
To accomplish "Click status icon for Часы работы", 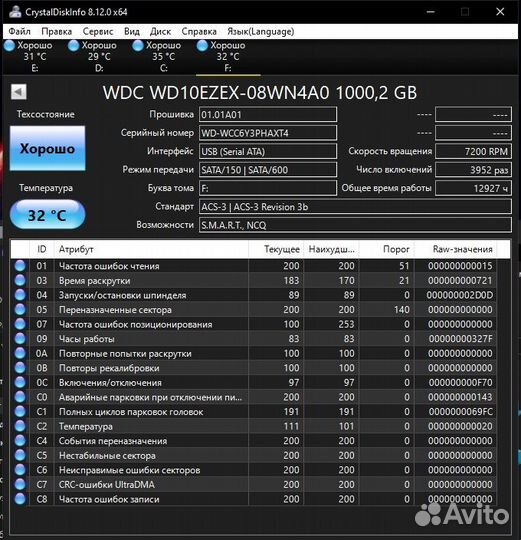I will (20, 339).
